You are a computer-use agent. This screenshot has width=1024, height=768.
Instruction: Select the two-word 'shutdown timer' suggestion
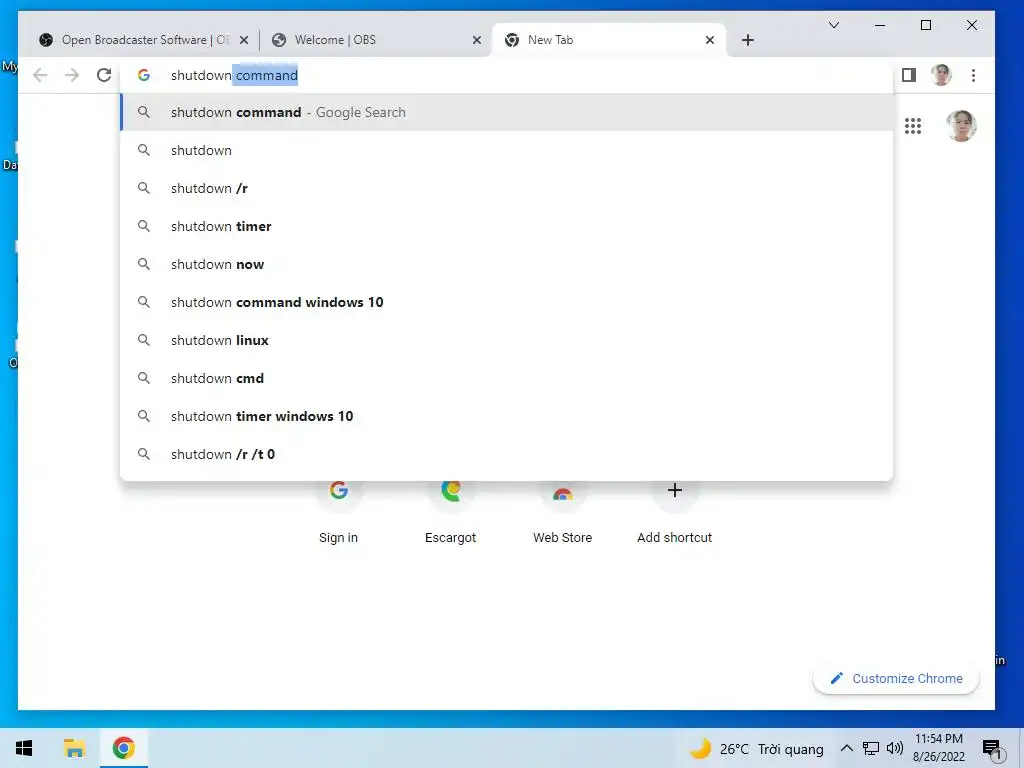coord(507,226)
